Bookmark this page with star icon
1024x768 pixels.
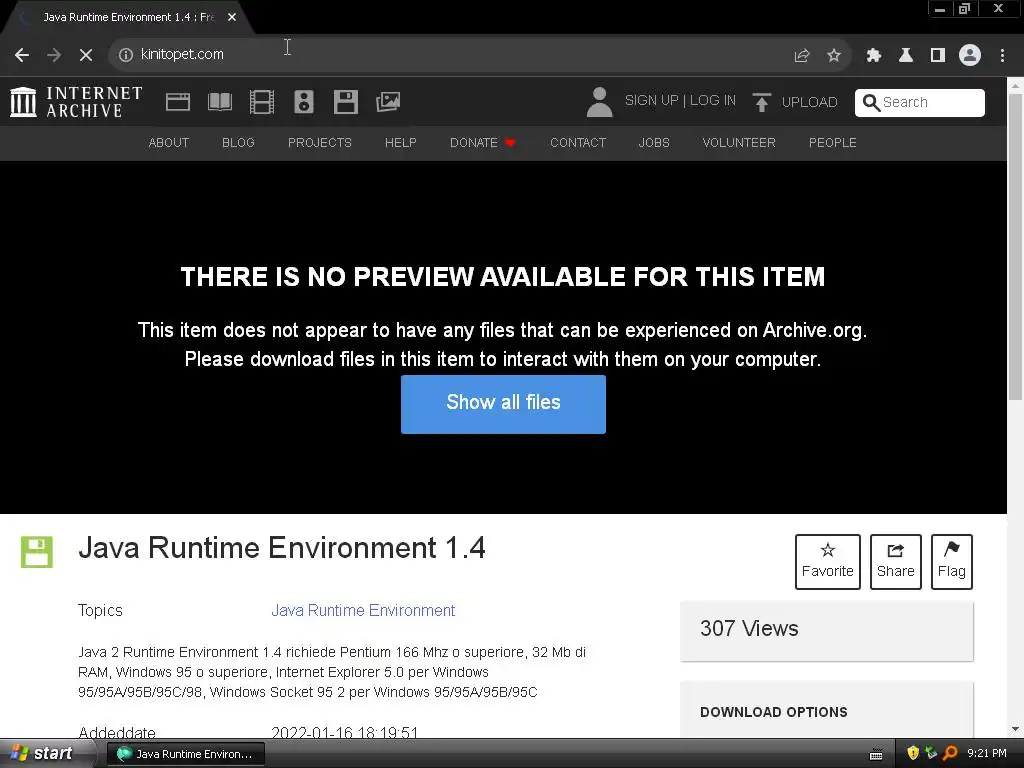pos(833,56)
